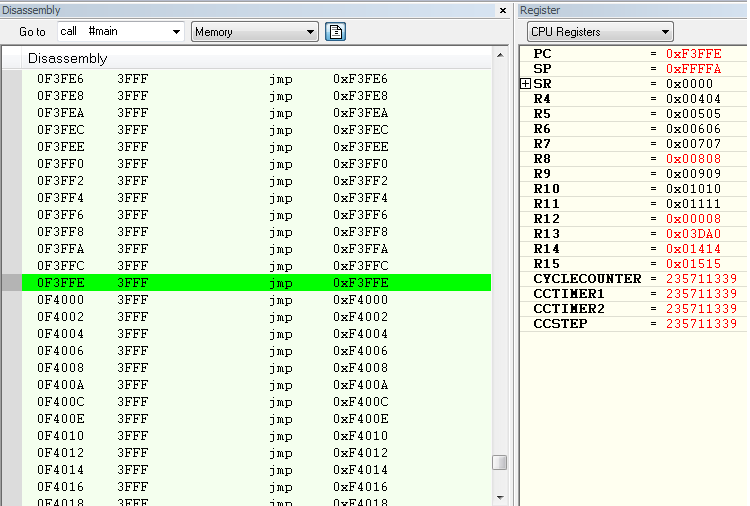The width and height of the screenshot is (750, 506).
Task: Click jump target 0xF4000 operand
Action: coord(361,300)
